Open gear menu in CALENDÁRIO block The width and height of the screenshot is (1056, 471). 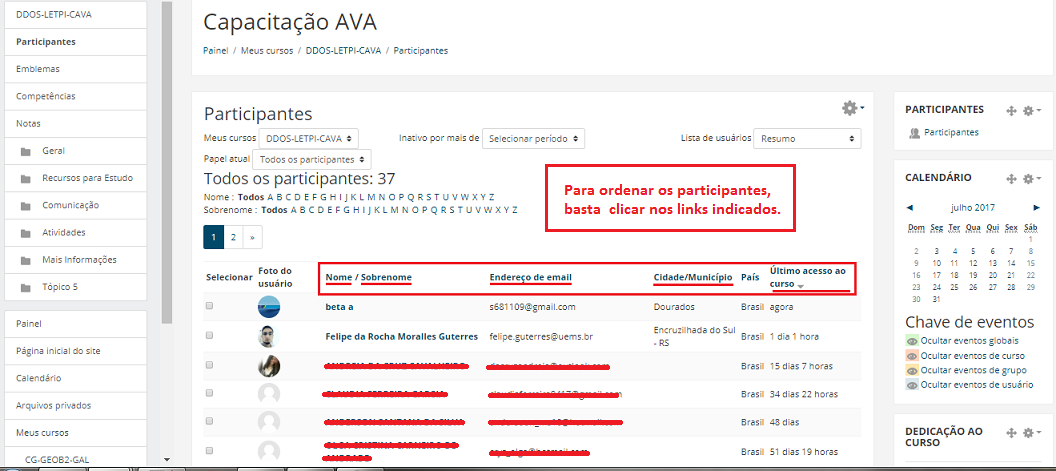(x=1031, y=179)
